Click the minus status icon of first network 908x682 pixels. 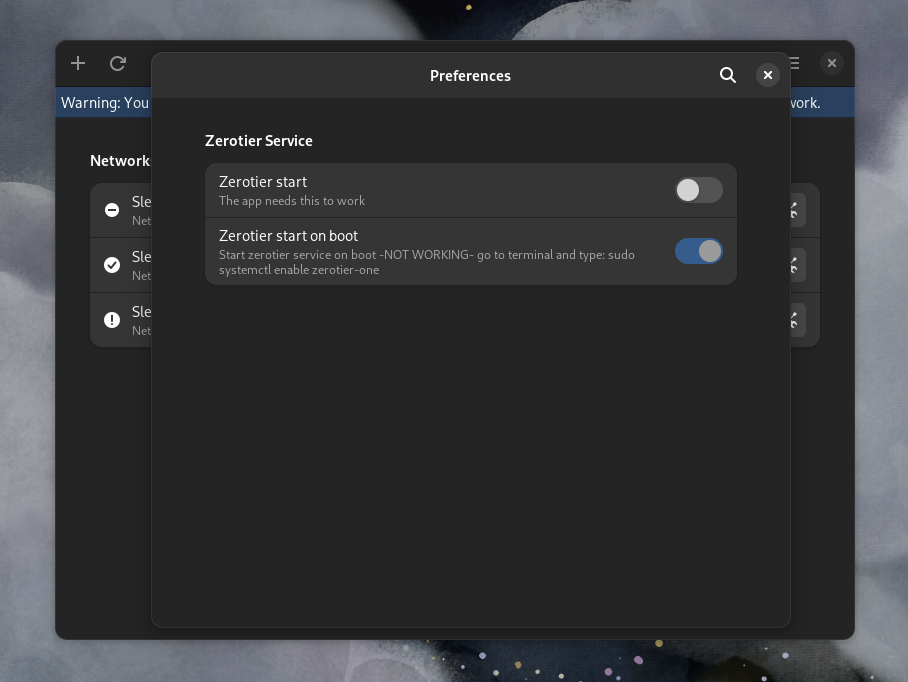(112, 210)
